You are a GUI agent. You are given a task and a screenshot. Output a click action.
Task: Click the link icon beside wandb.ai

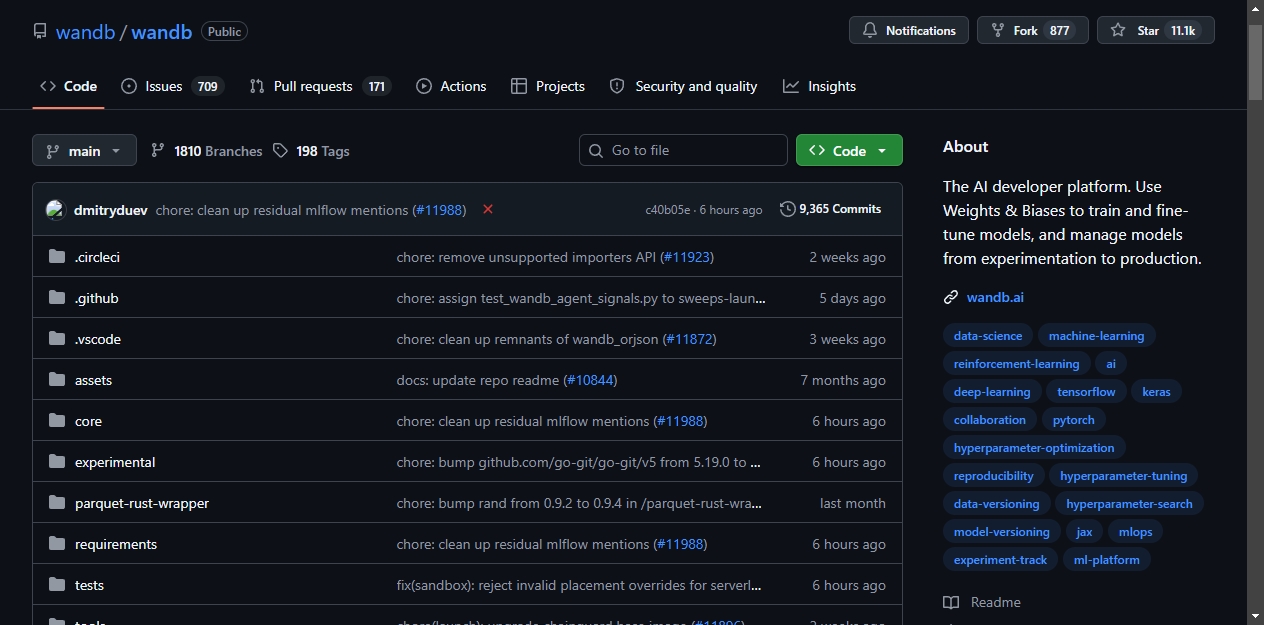[x=951, y=297]
